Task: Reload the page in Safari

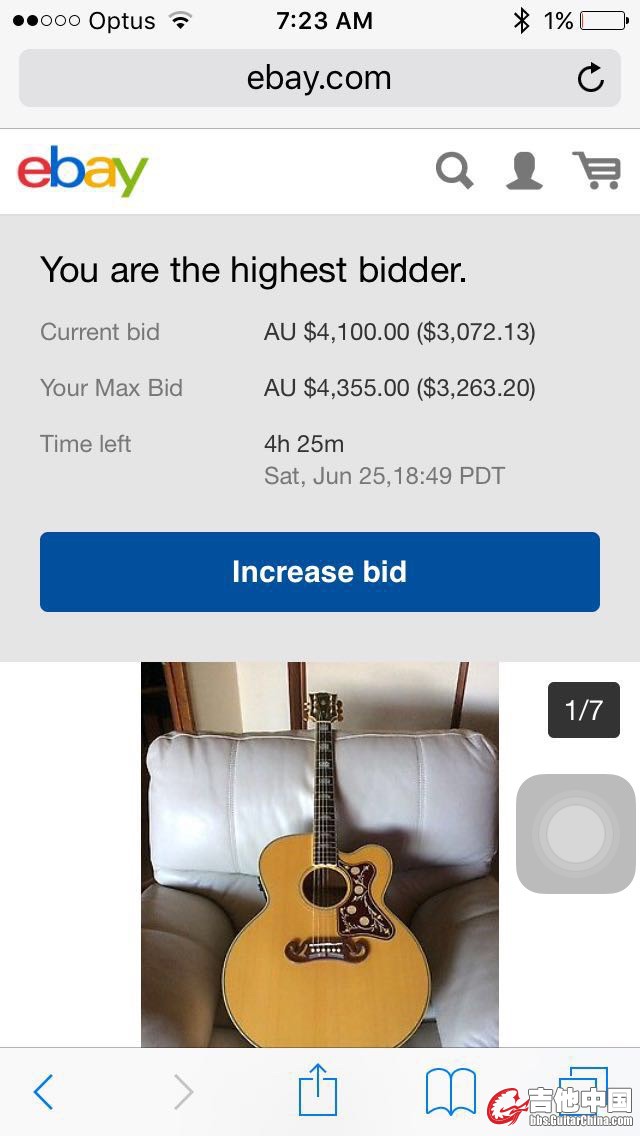Action: pos(591,78)
